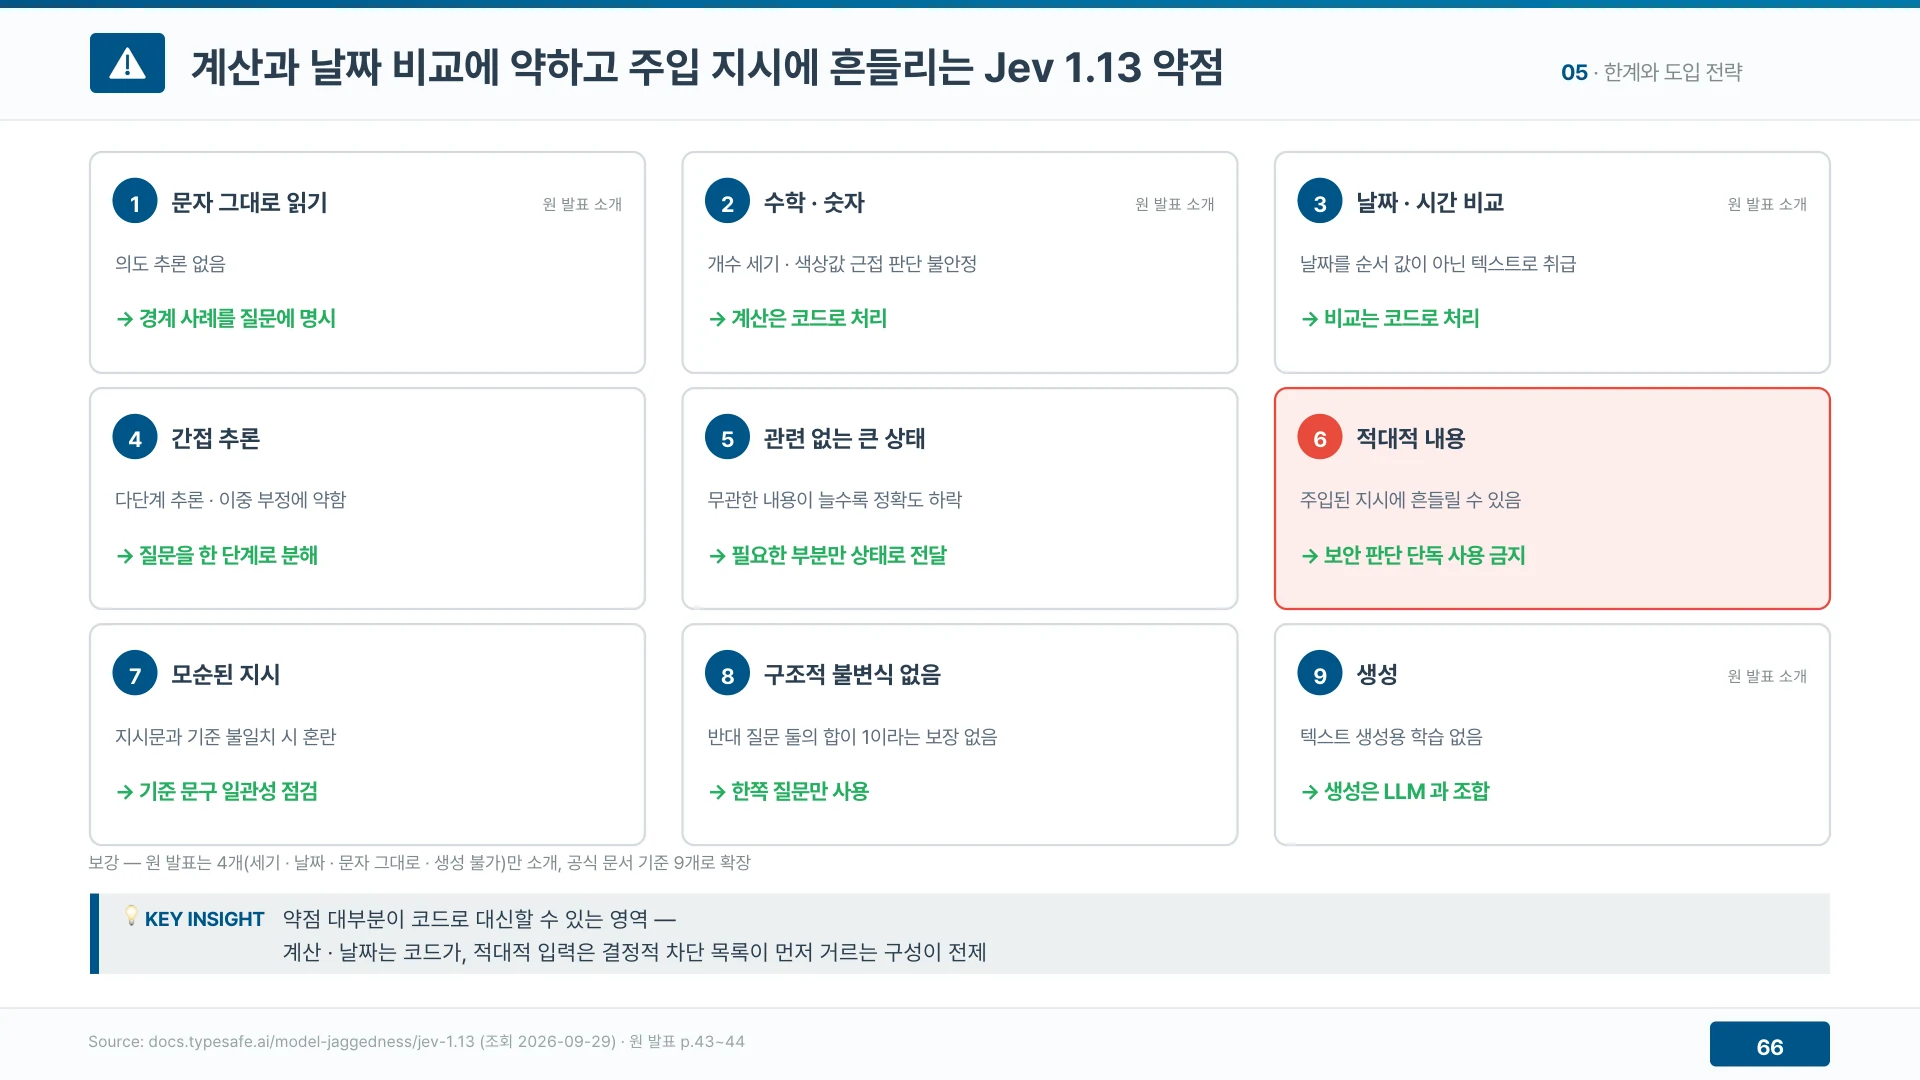This screenshot has height=1080, width=1920.
Task: Click description 반대 질문 둘의 합이 1이라는 보장 없음
Action: pos(852,737)
